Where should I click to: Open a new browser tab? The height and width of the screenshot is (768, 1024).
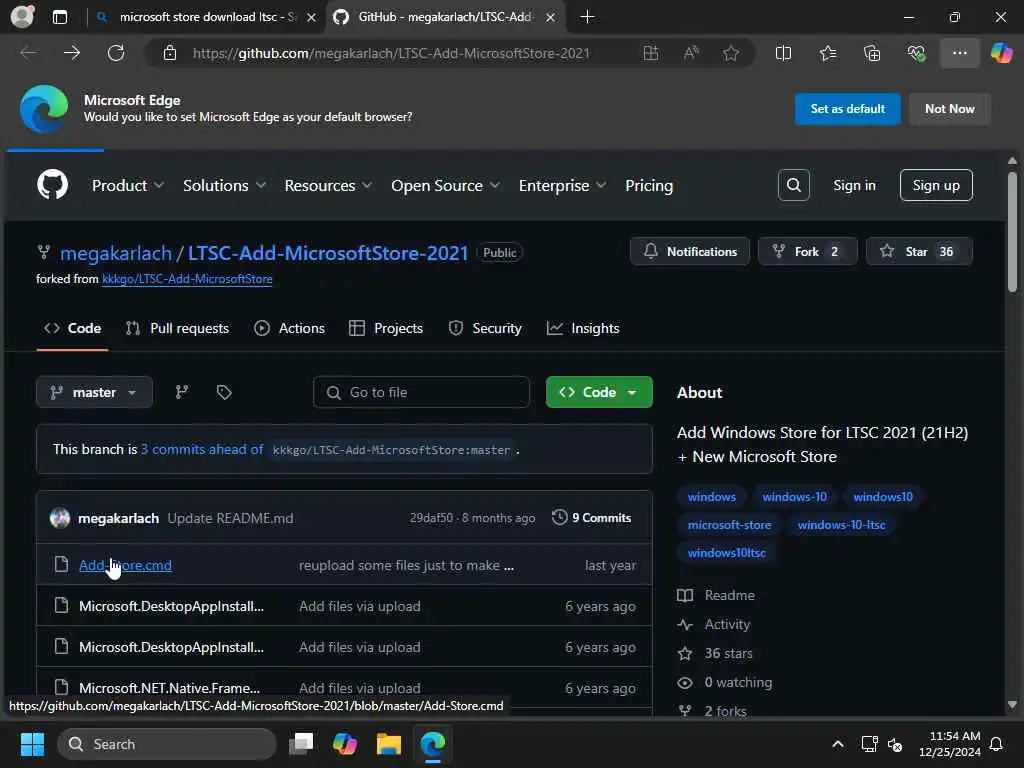(587, 17)
